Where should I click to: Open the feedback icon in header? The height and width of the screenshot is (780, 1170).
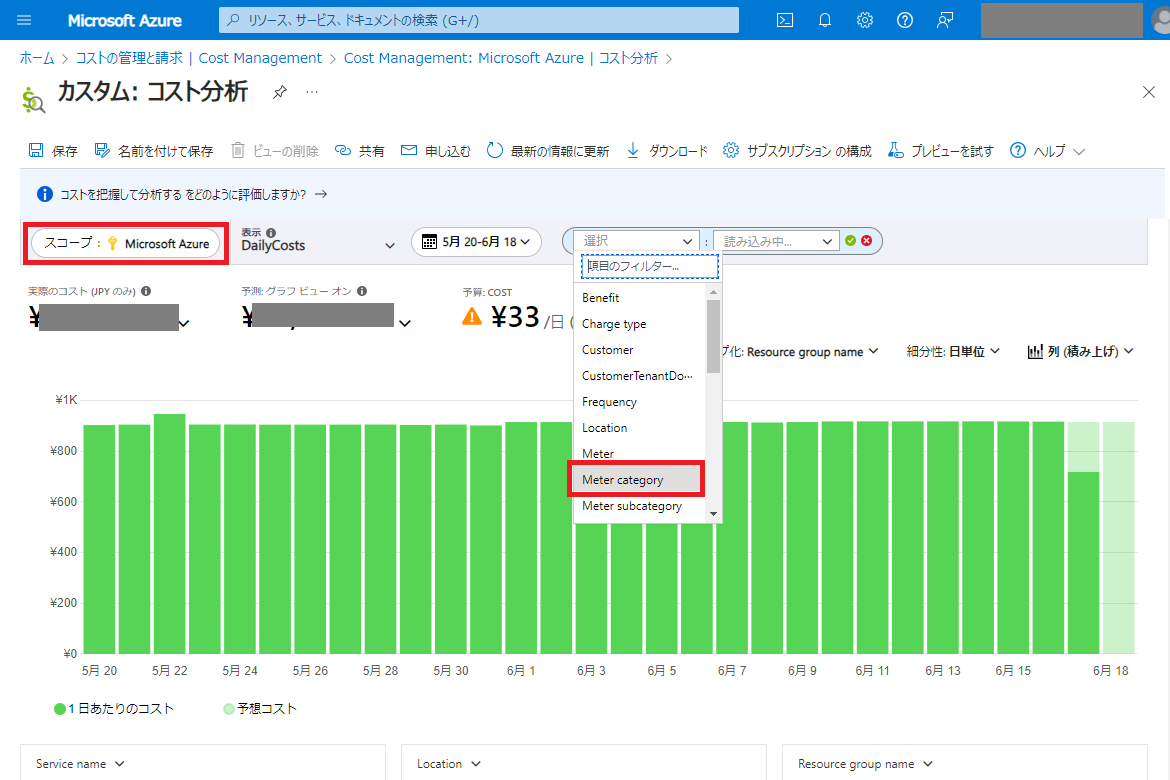(945, 20)
